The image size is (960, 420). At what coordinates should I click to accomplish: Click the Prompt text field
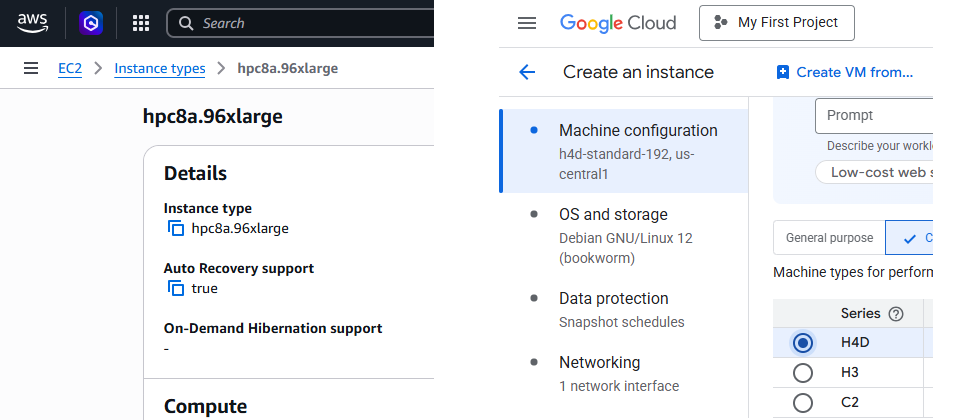pyautogui.click(x=875, y=116)
